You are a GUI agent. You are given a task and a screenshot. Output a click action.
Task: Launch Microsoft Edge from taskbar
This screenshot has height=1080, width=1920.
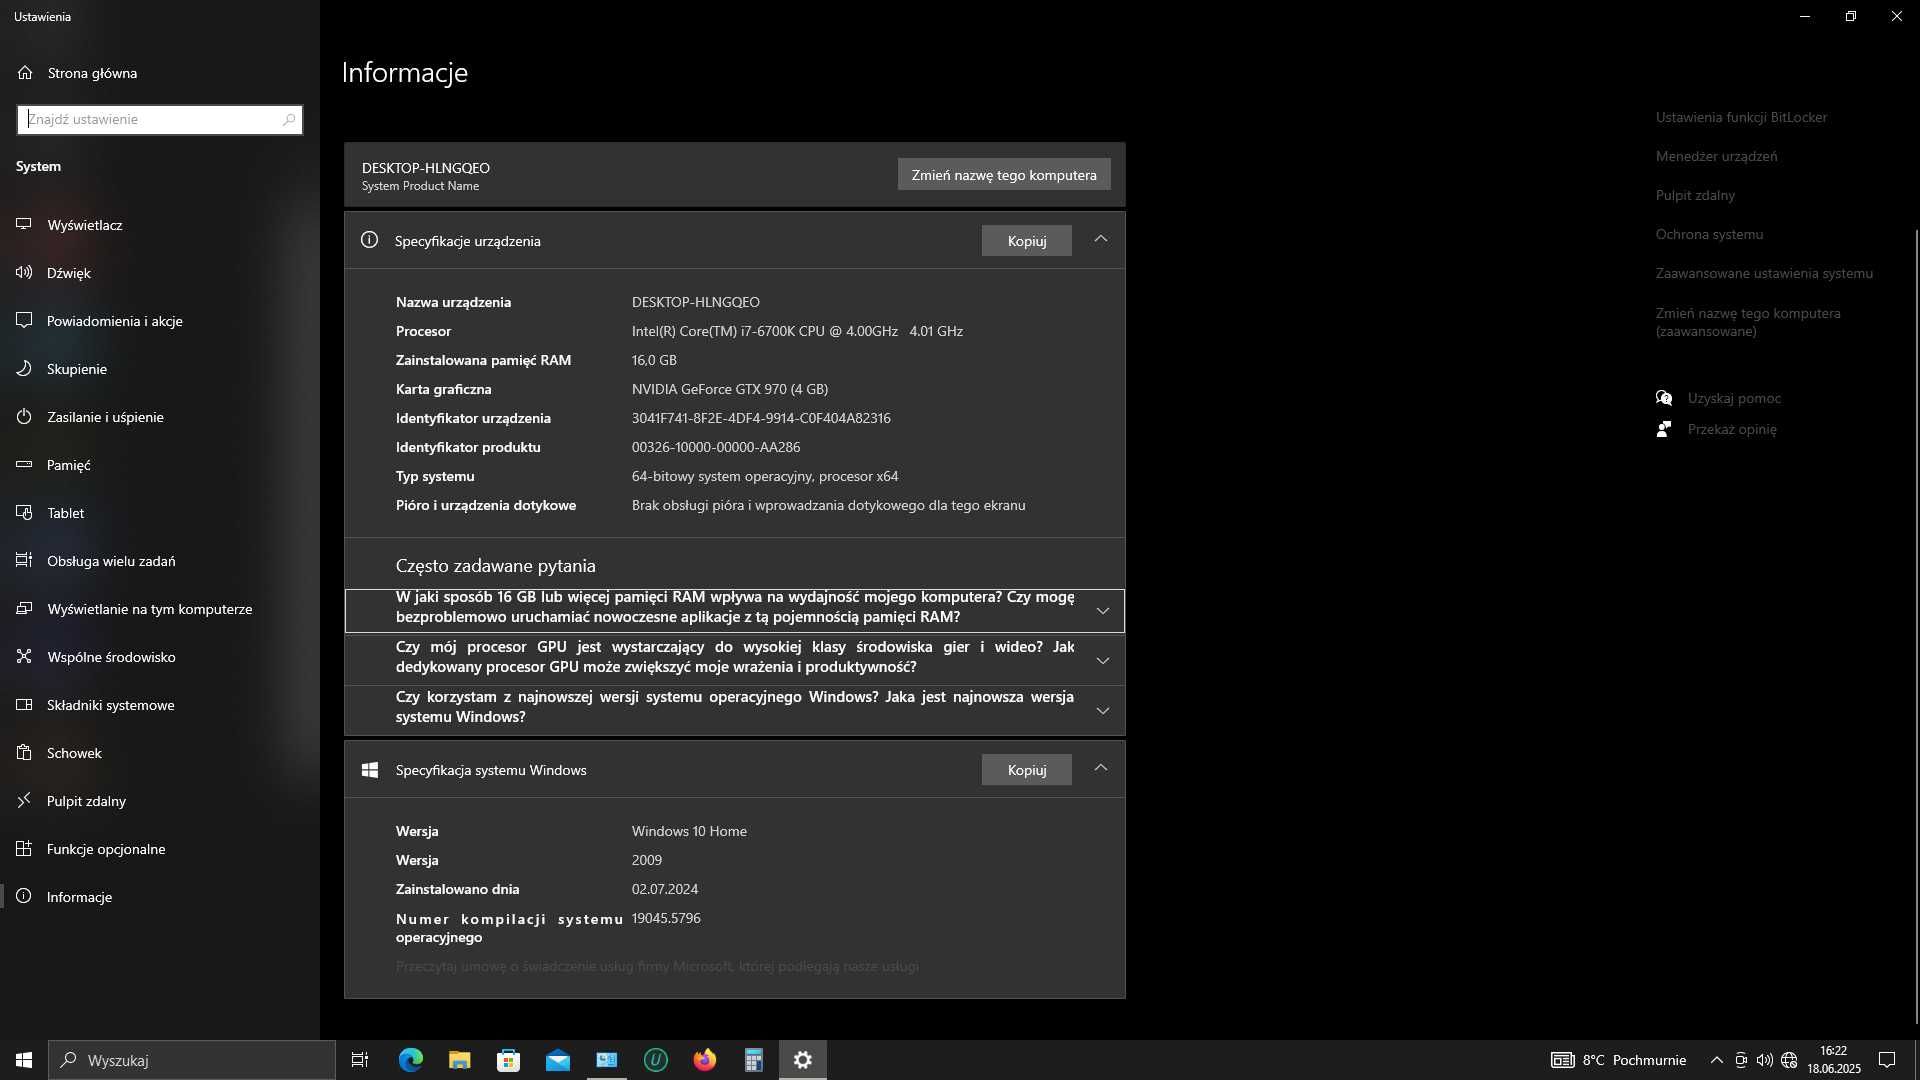410,1060
